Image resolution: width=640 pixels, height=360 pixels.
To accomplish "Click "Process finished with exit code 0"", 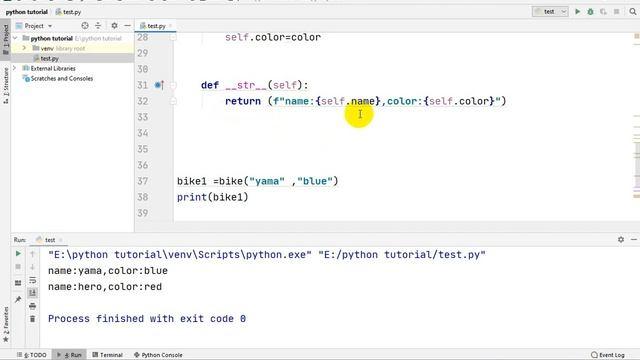I will [x=147, y=318].
